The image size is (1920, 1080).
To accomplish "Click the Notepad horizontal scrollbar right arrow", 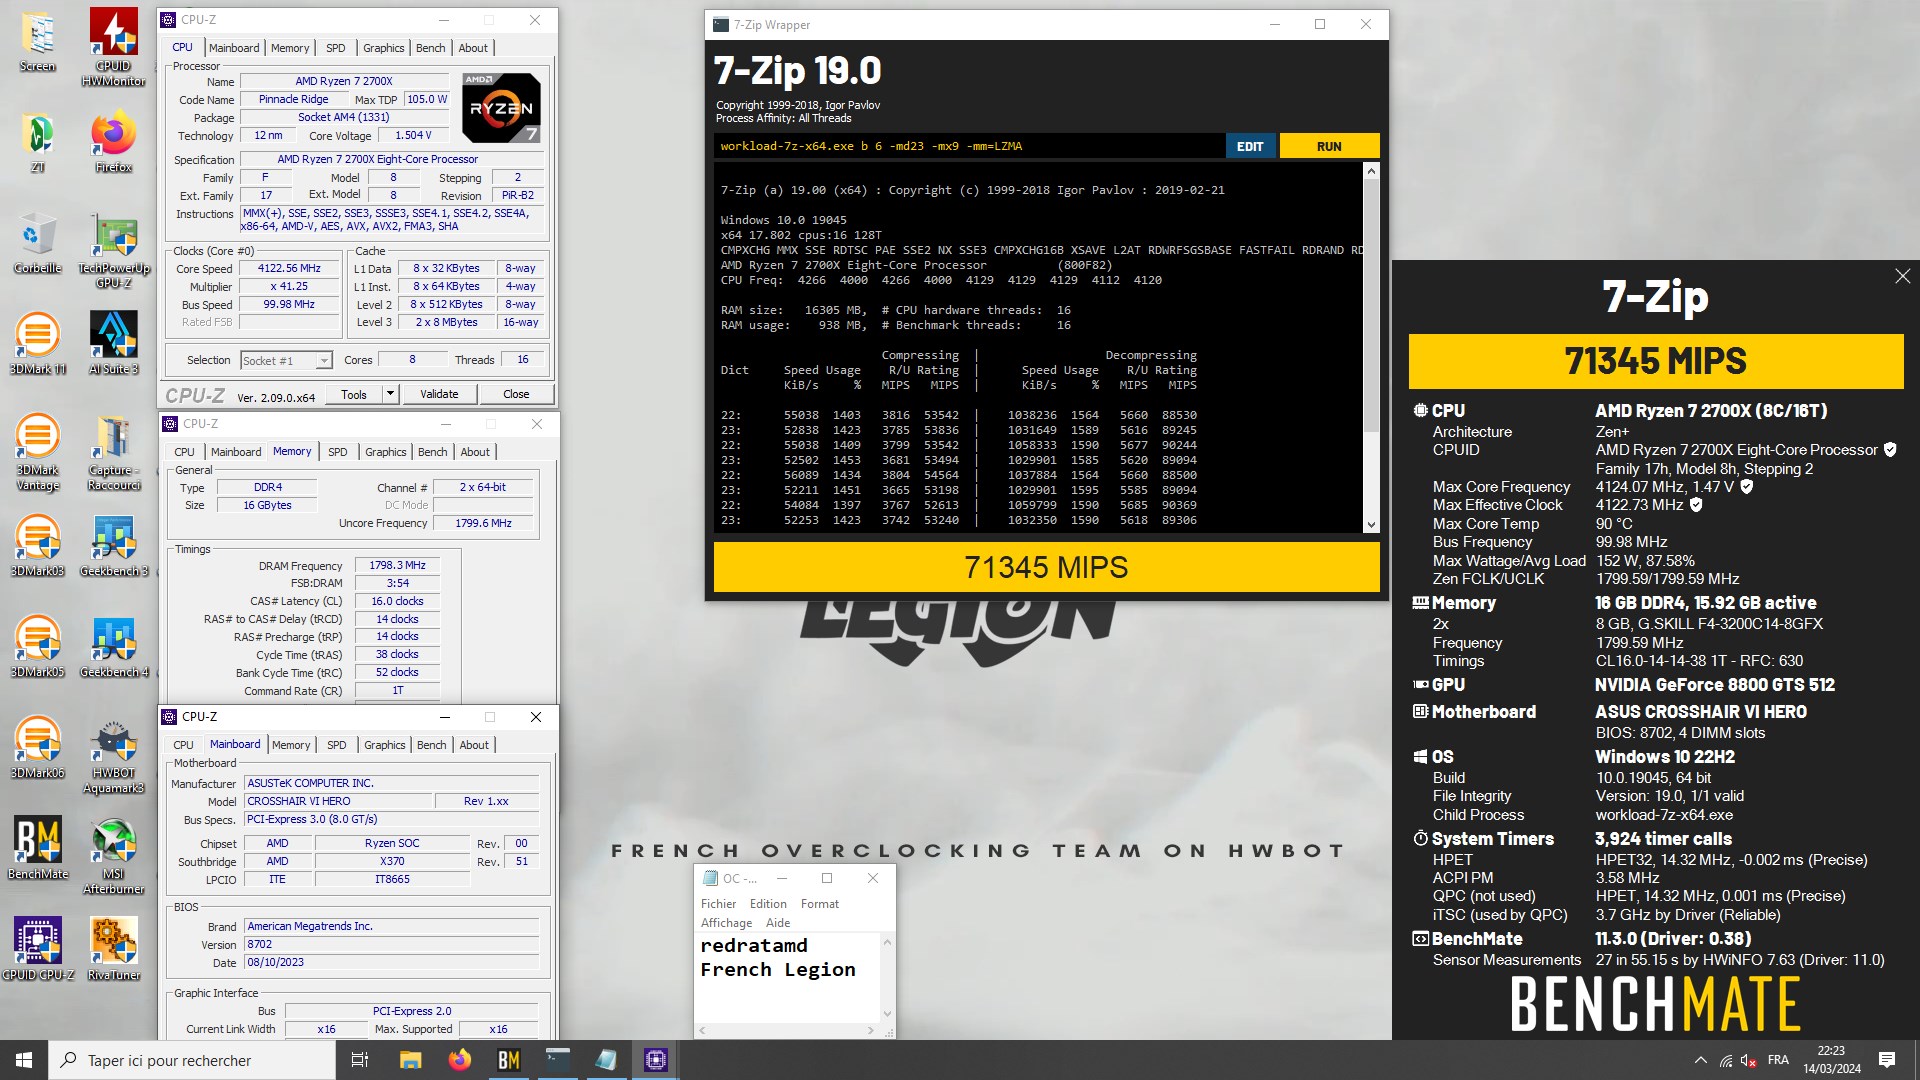I will pos(870,1030).
